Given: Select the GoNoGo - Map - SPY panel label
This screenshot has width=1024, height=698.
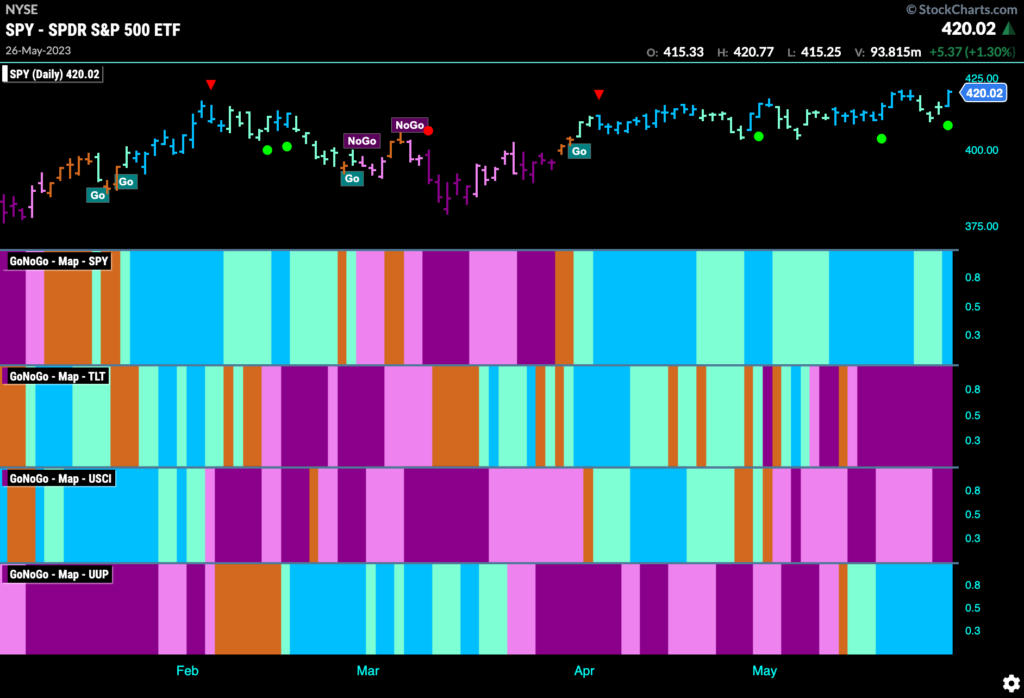Looking at the screenshot, I should pyautogui.click(x=58, y=261).
